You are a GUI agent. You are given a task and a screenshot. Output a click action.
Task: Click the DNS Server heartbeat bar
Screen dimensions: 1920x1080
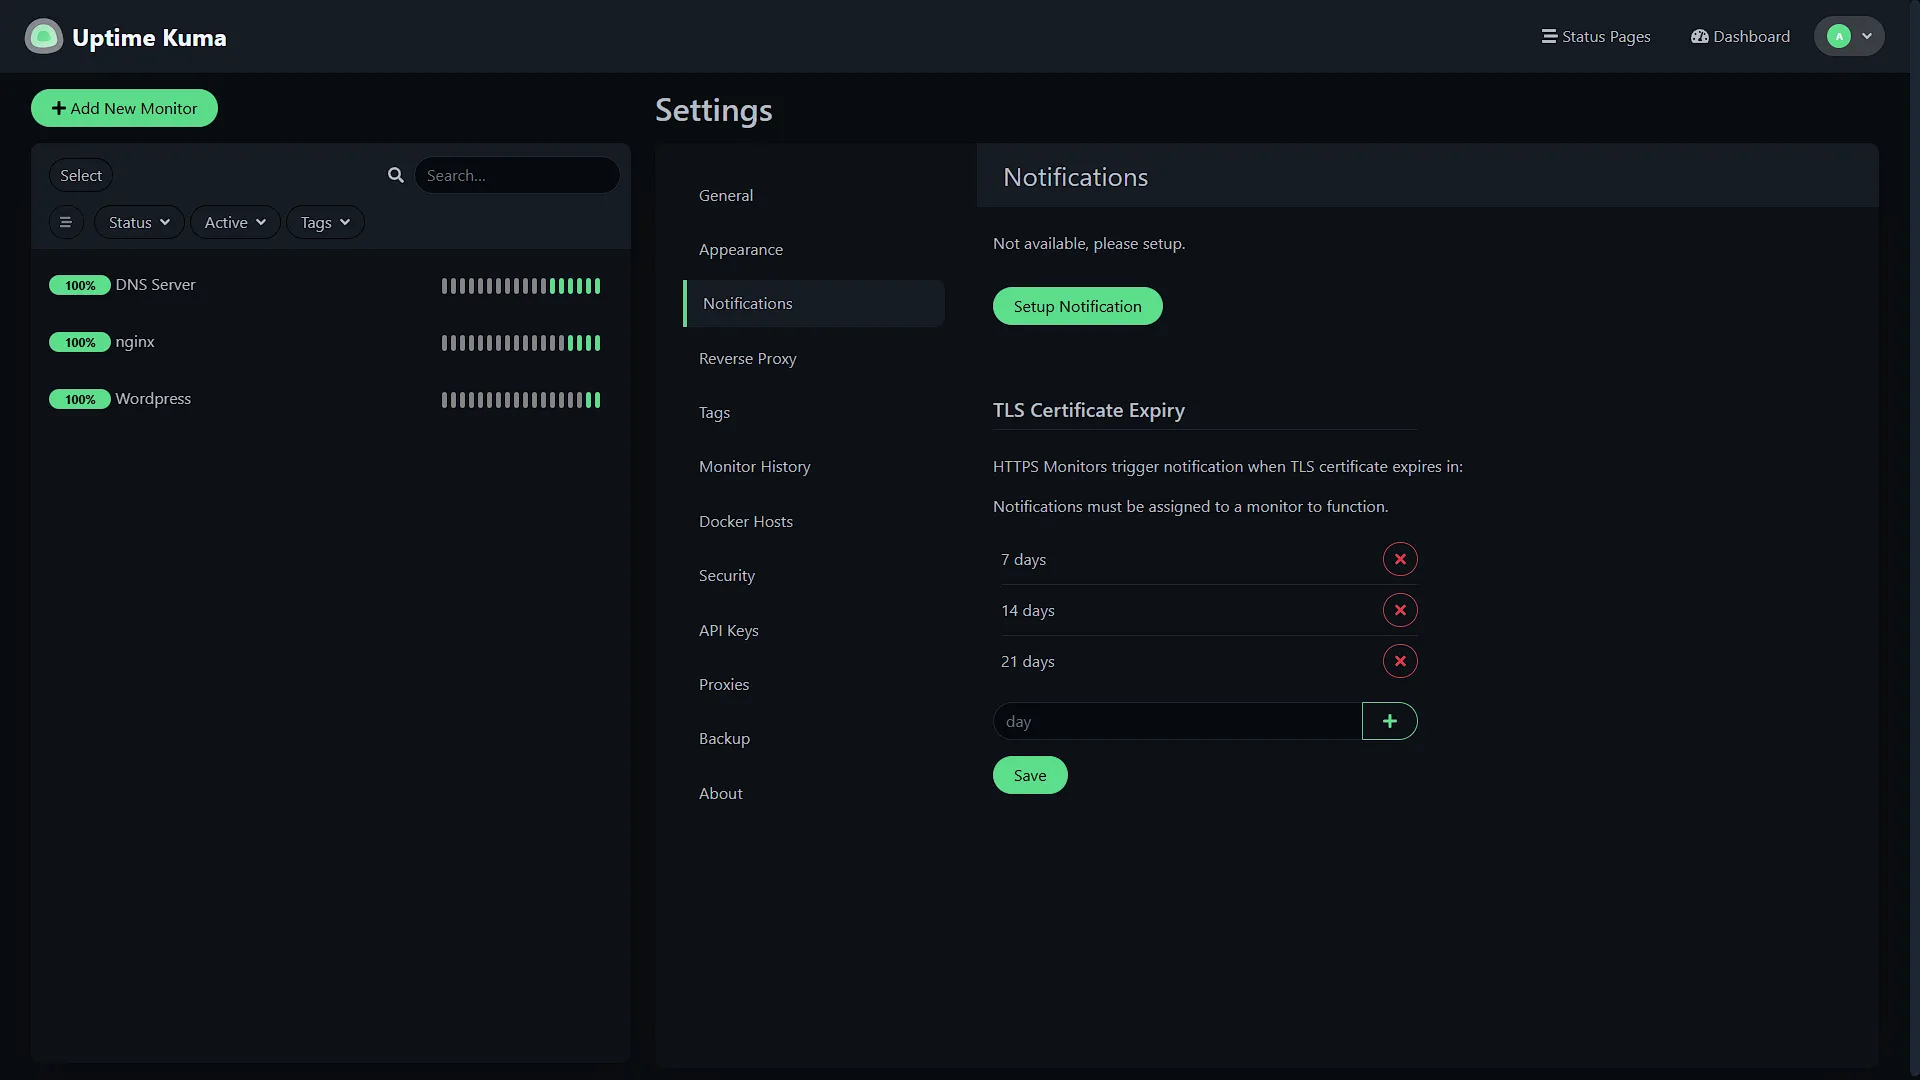(x=521, y=286)
